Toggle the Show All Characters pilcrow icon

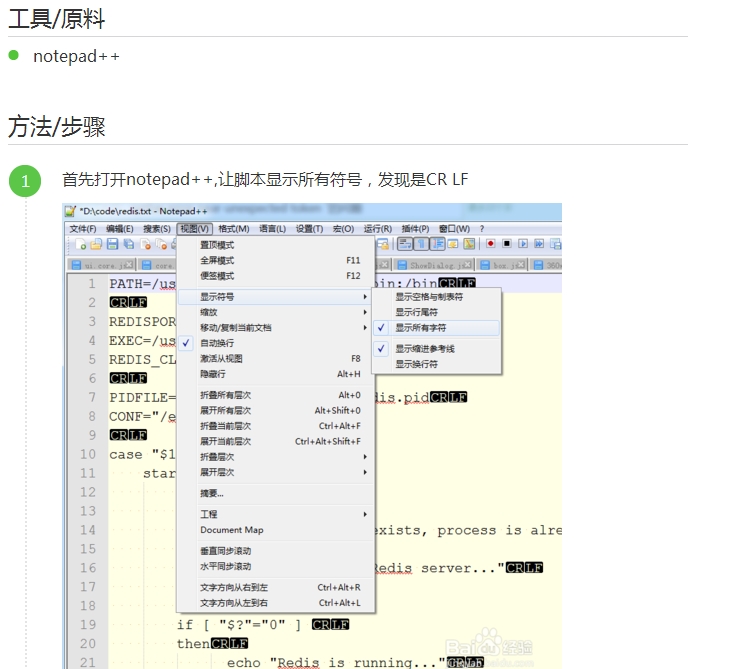[422, 244]
